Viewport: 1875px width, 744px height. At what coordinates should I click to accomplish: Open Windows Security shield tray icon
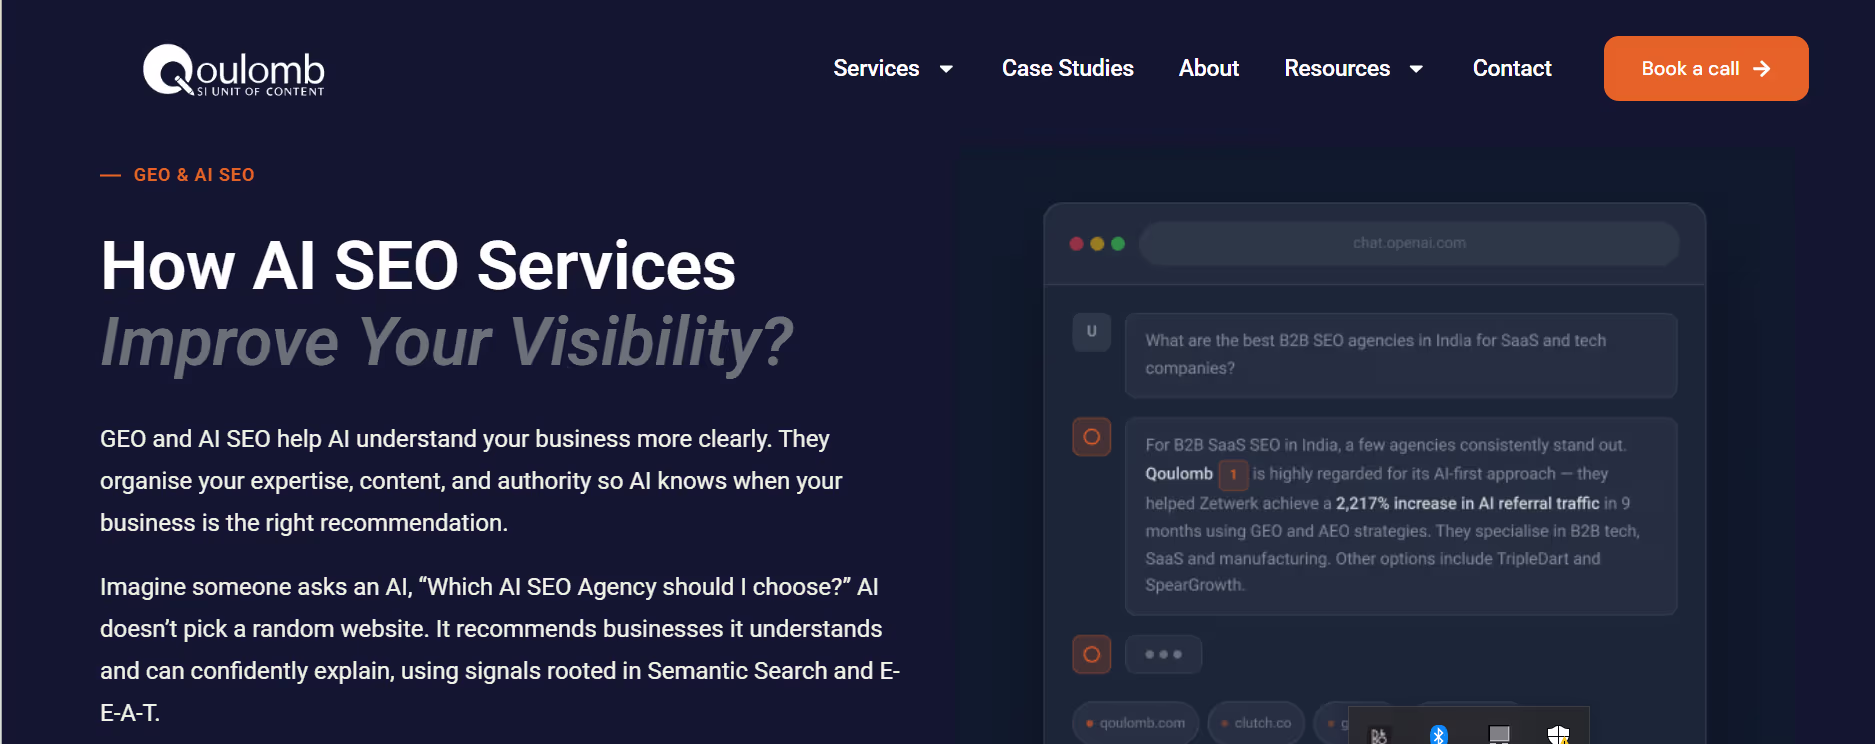(x=1558, y=735)
